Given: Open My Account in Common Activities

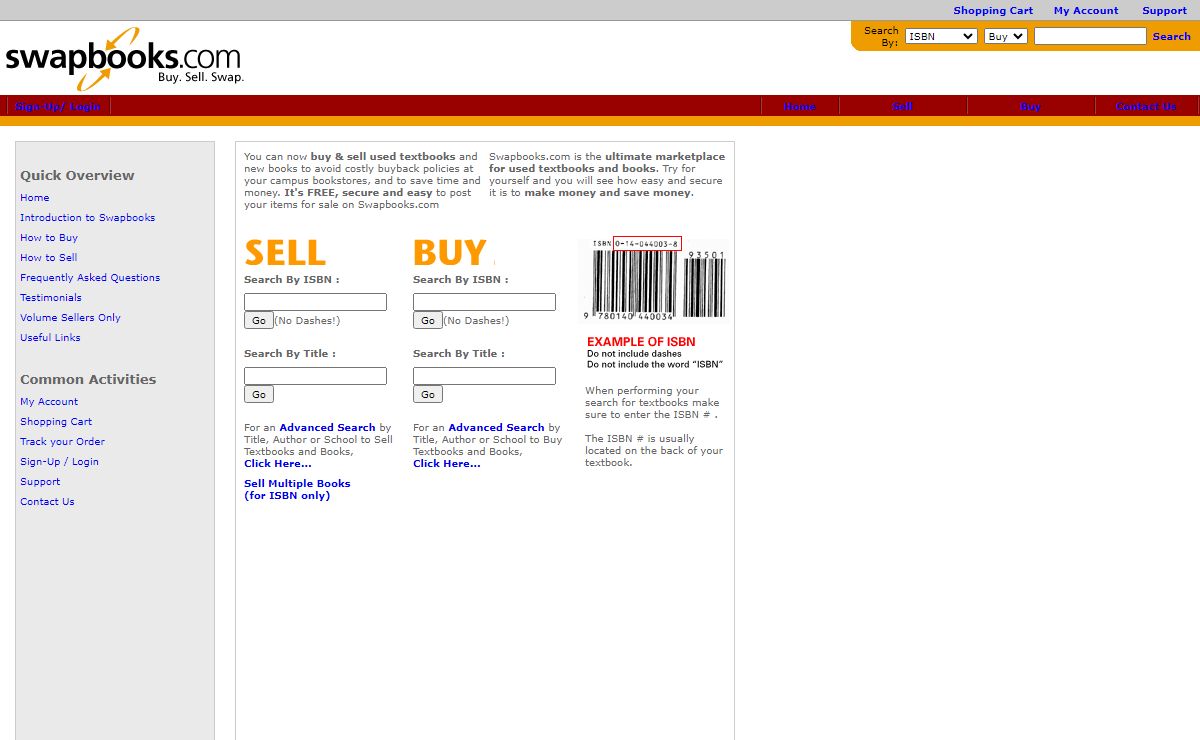Looking at the screenshot, I should [x=49, y=401].
